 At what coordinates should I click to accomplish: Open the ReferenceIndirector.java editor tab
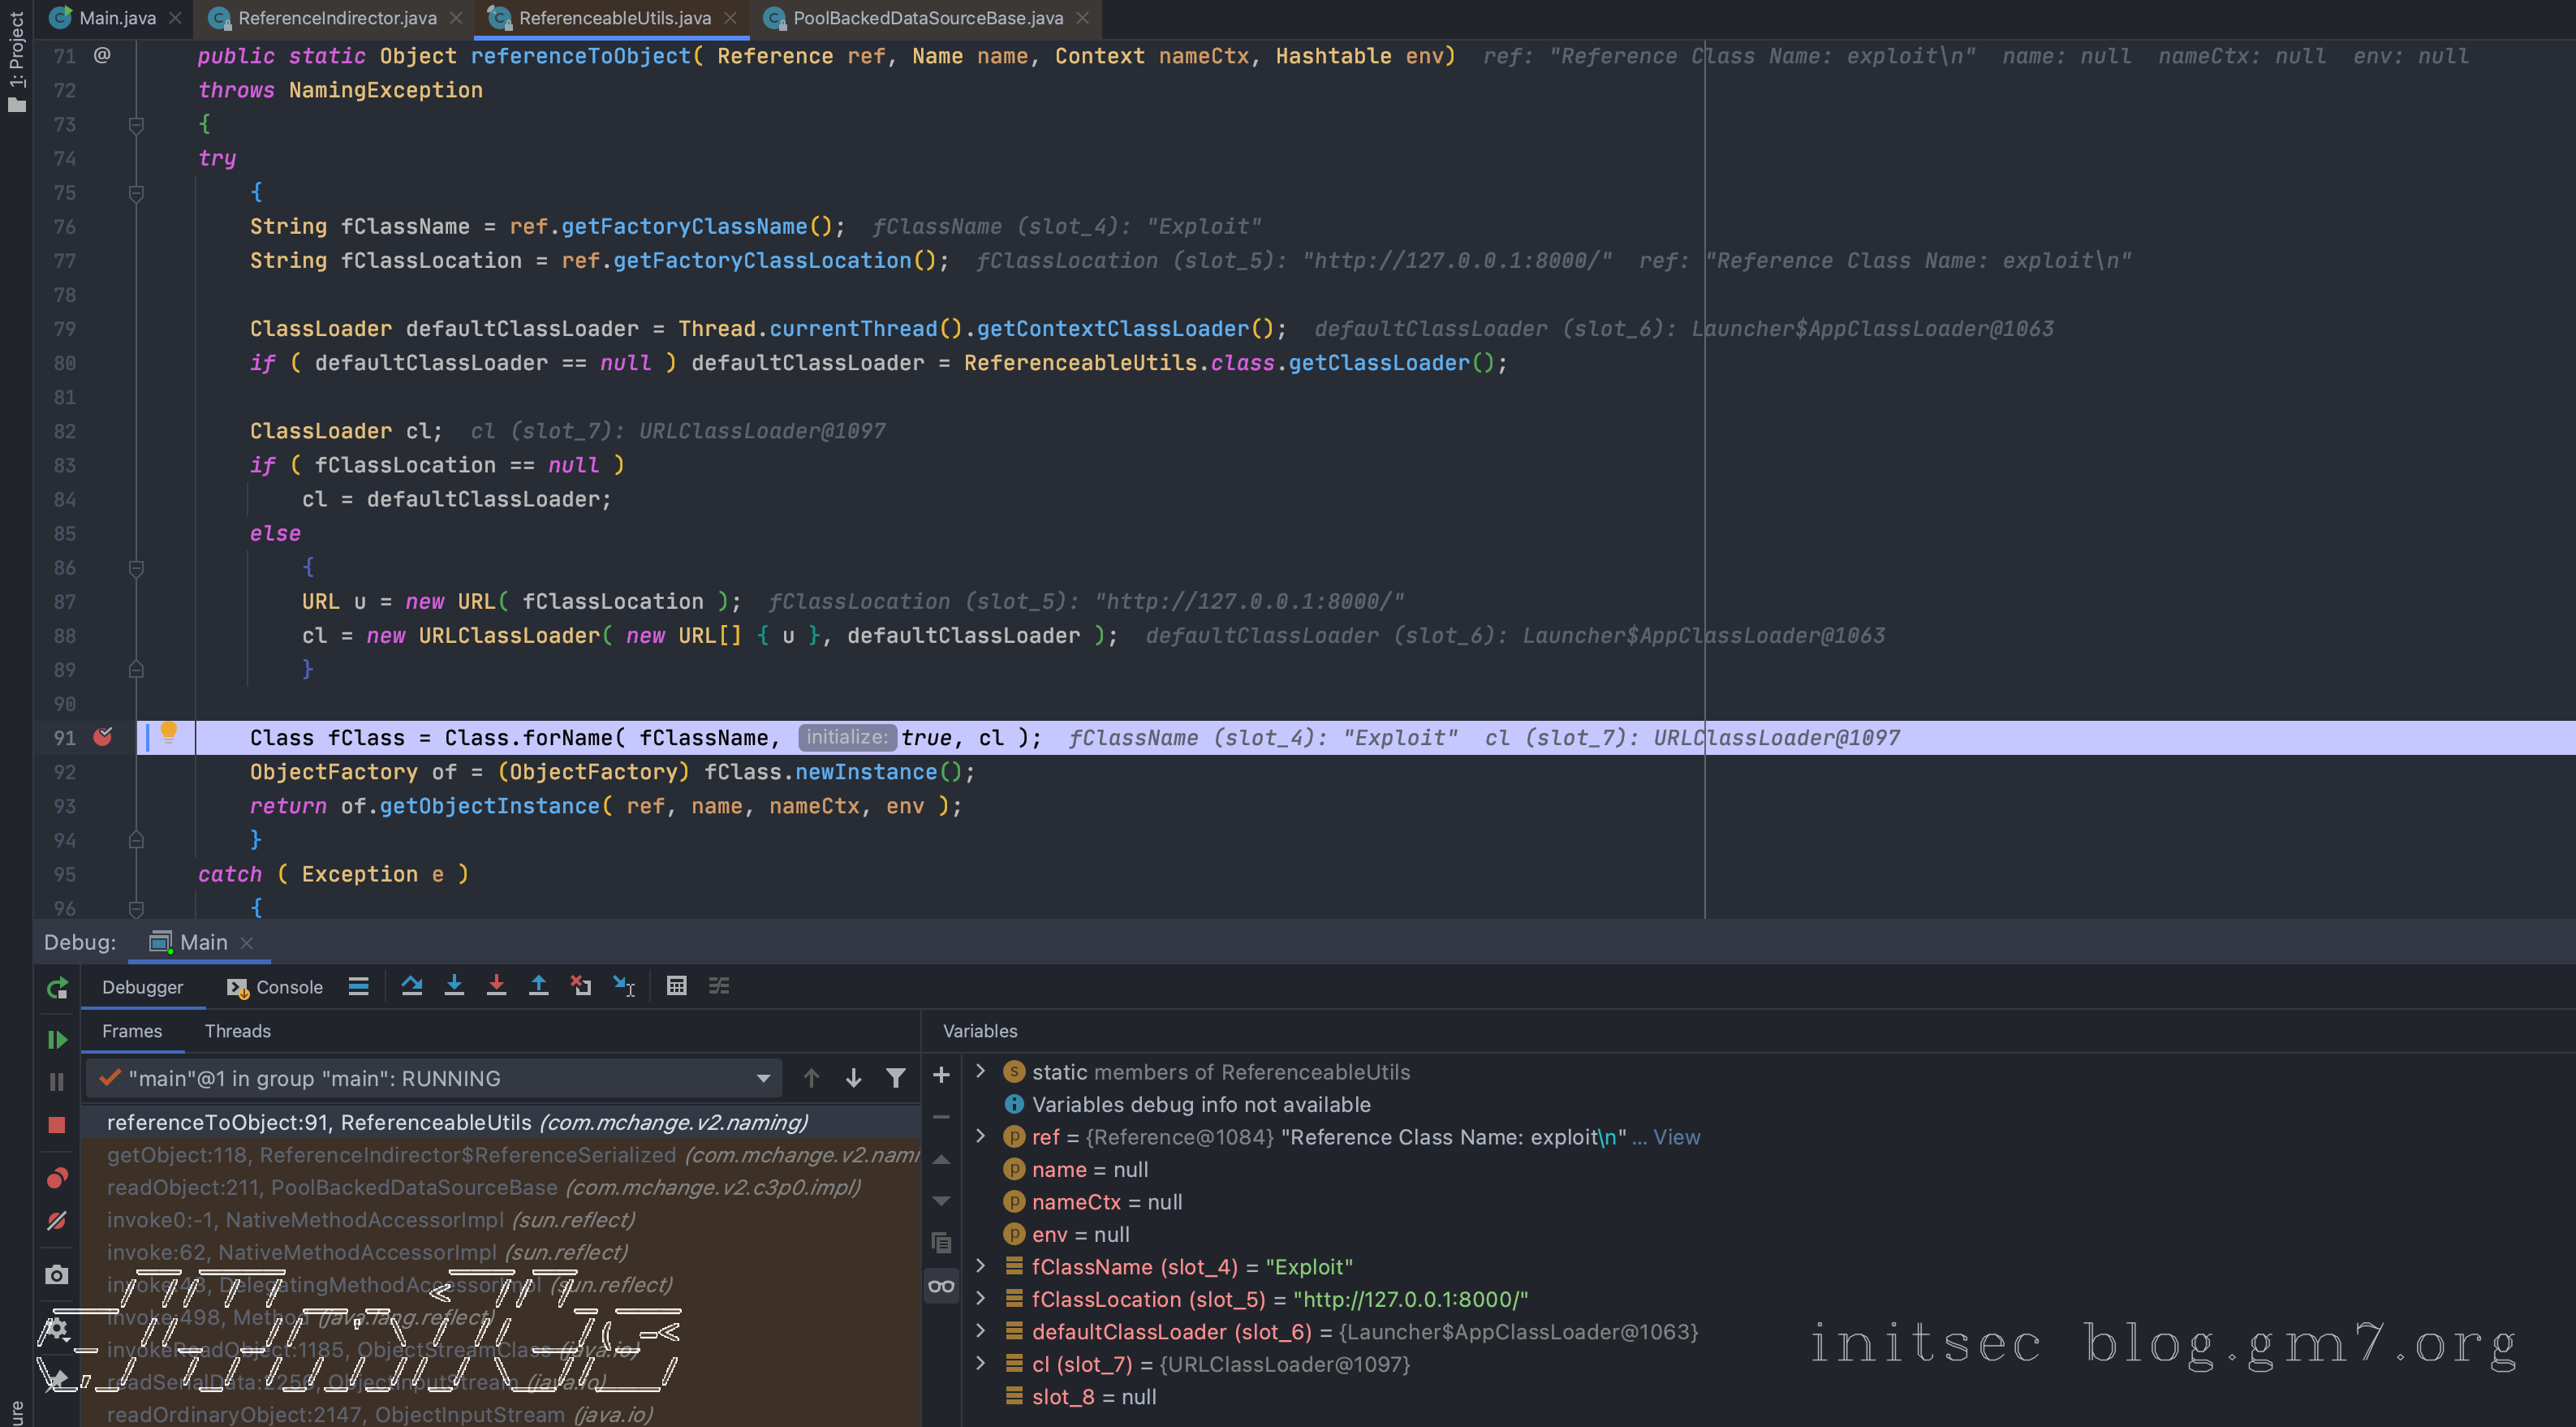337,18
